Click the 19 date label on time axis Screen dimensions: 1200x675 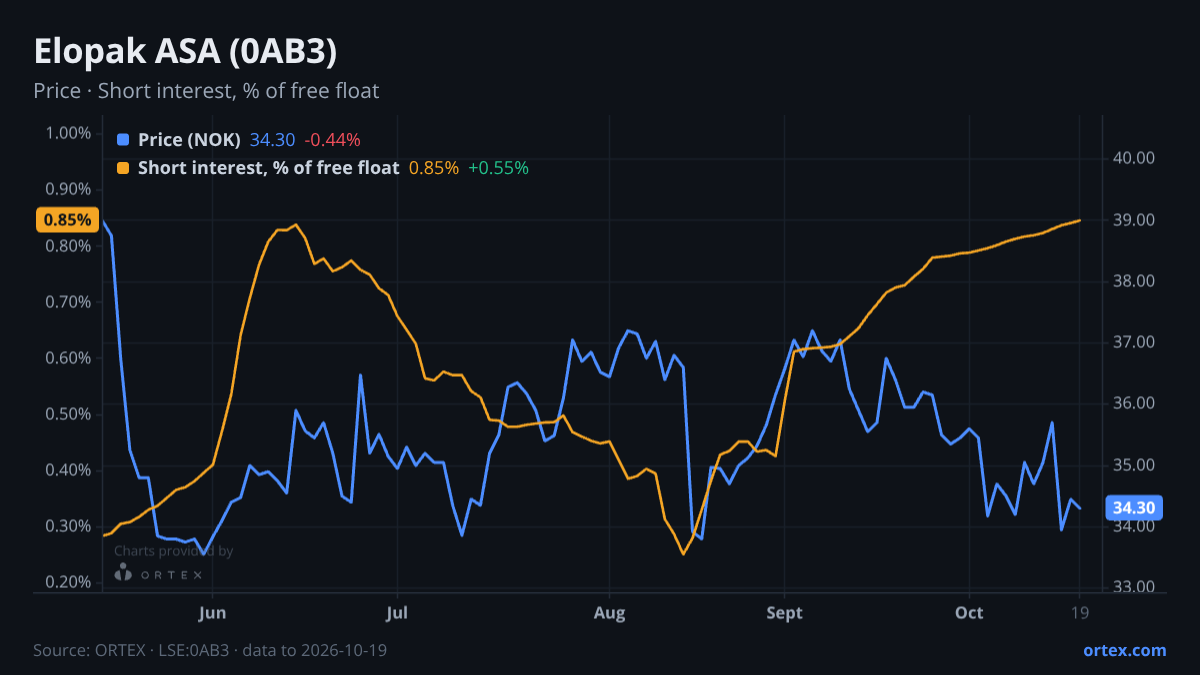coord(1079,613)
